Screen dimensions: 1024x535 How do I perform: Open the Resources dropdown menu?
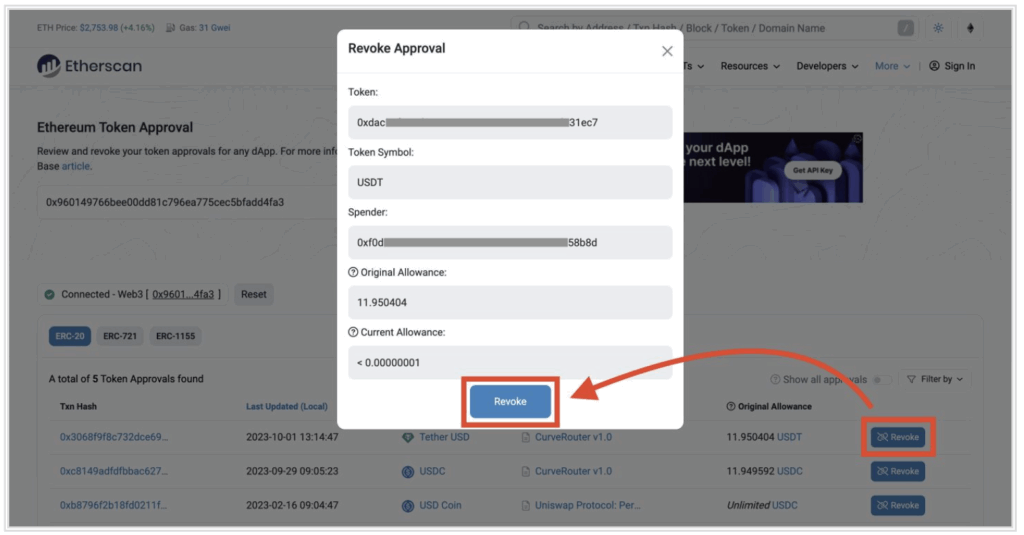click(x=750, y=66)
